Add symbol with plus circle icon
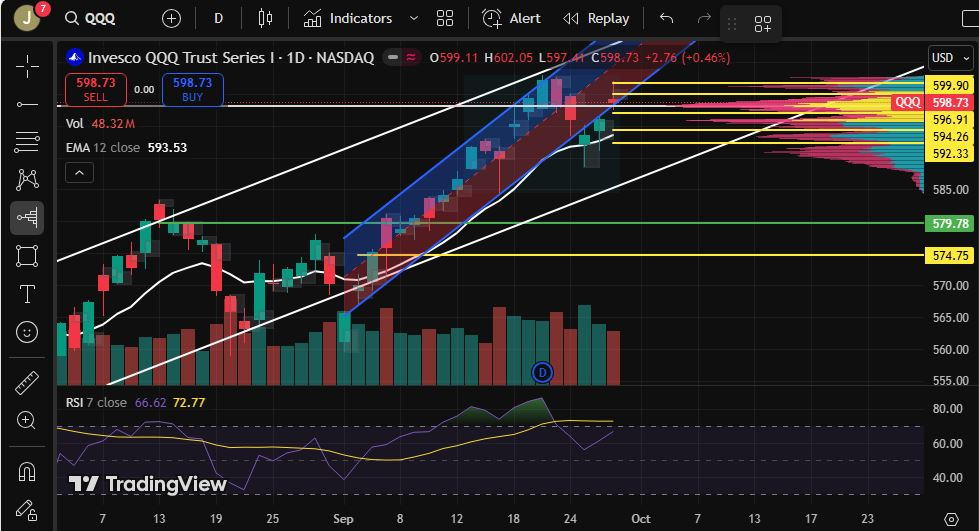 [171, 19]
